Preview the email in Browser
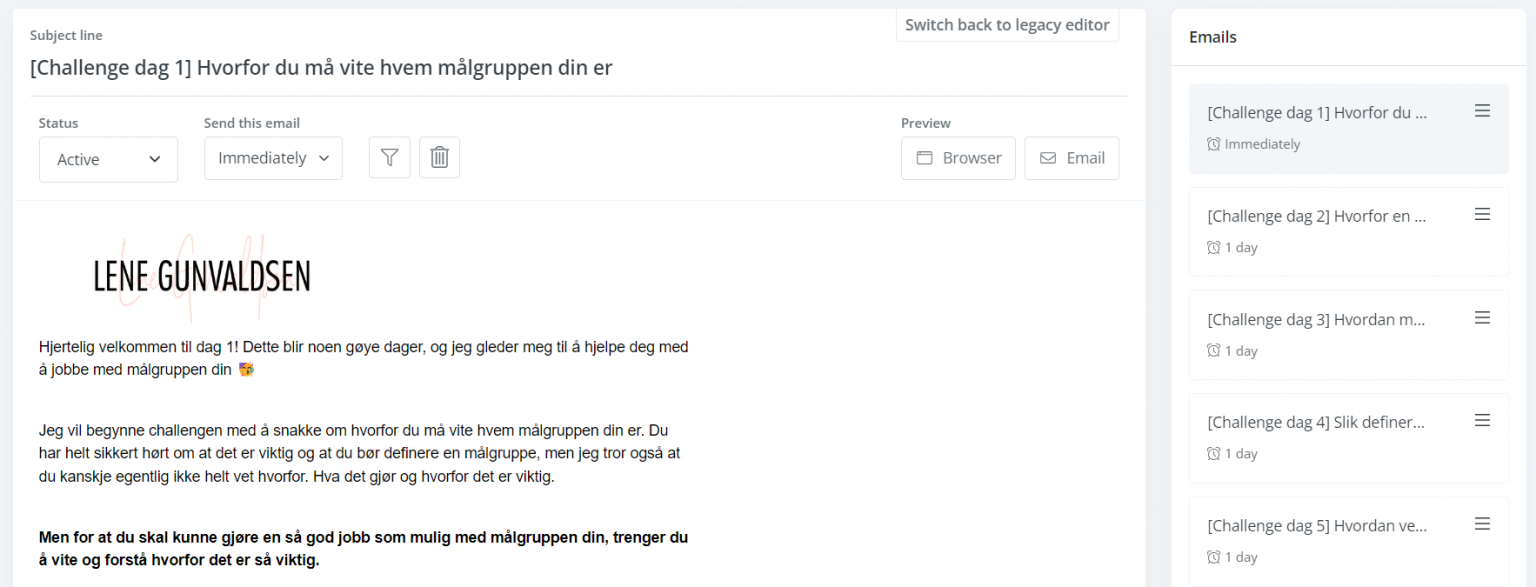 [x=958, y=157]
